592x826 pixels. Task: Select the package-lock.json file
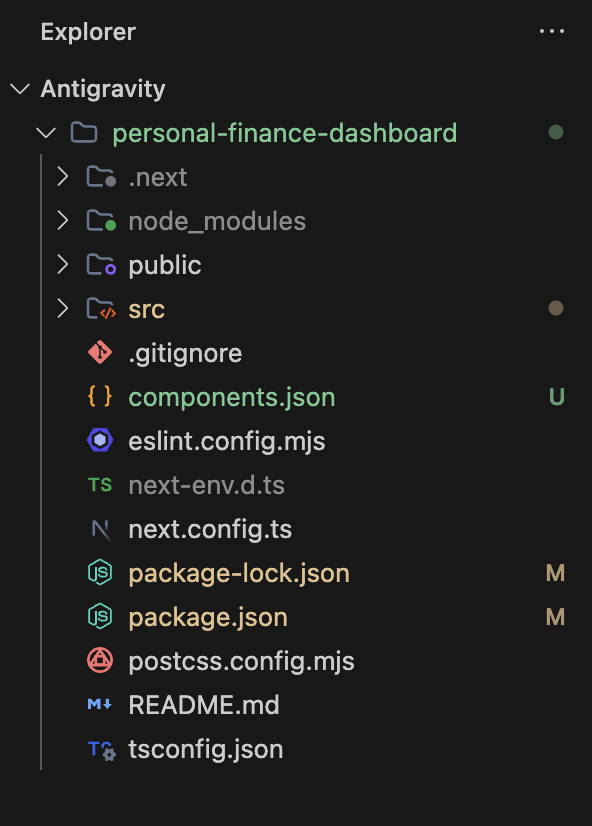point(240,572)
